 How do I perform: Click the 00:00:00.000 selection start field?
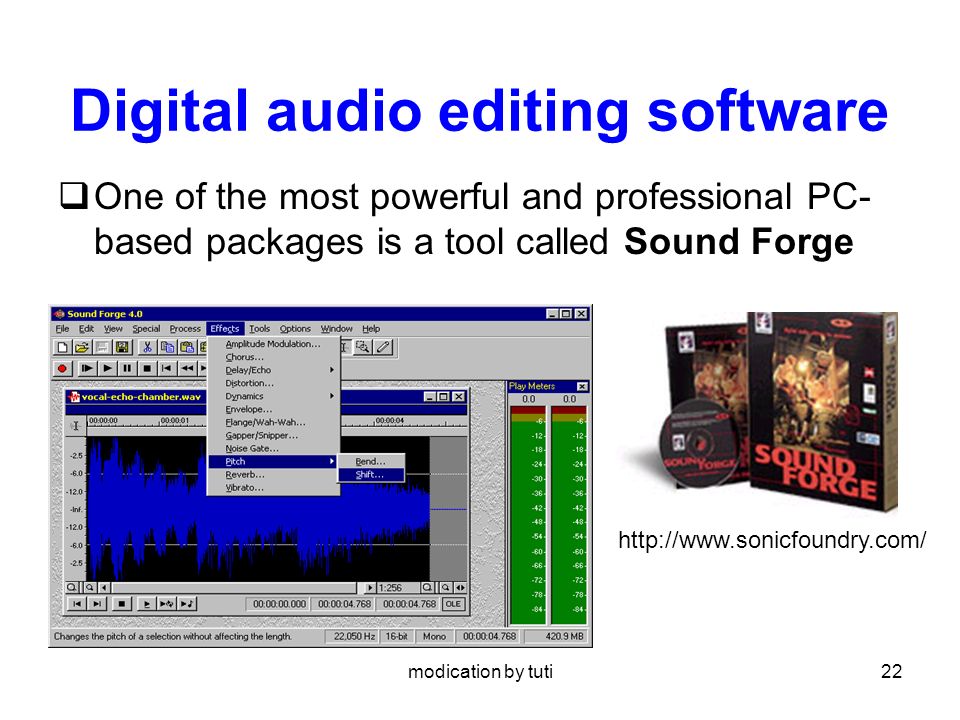279,604
